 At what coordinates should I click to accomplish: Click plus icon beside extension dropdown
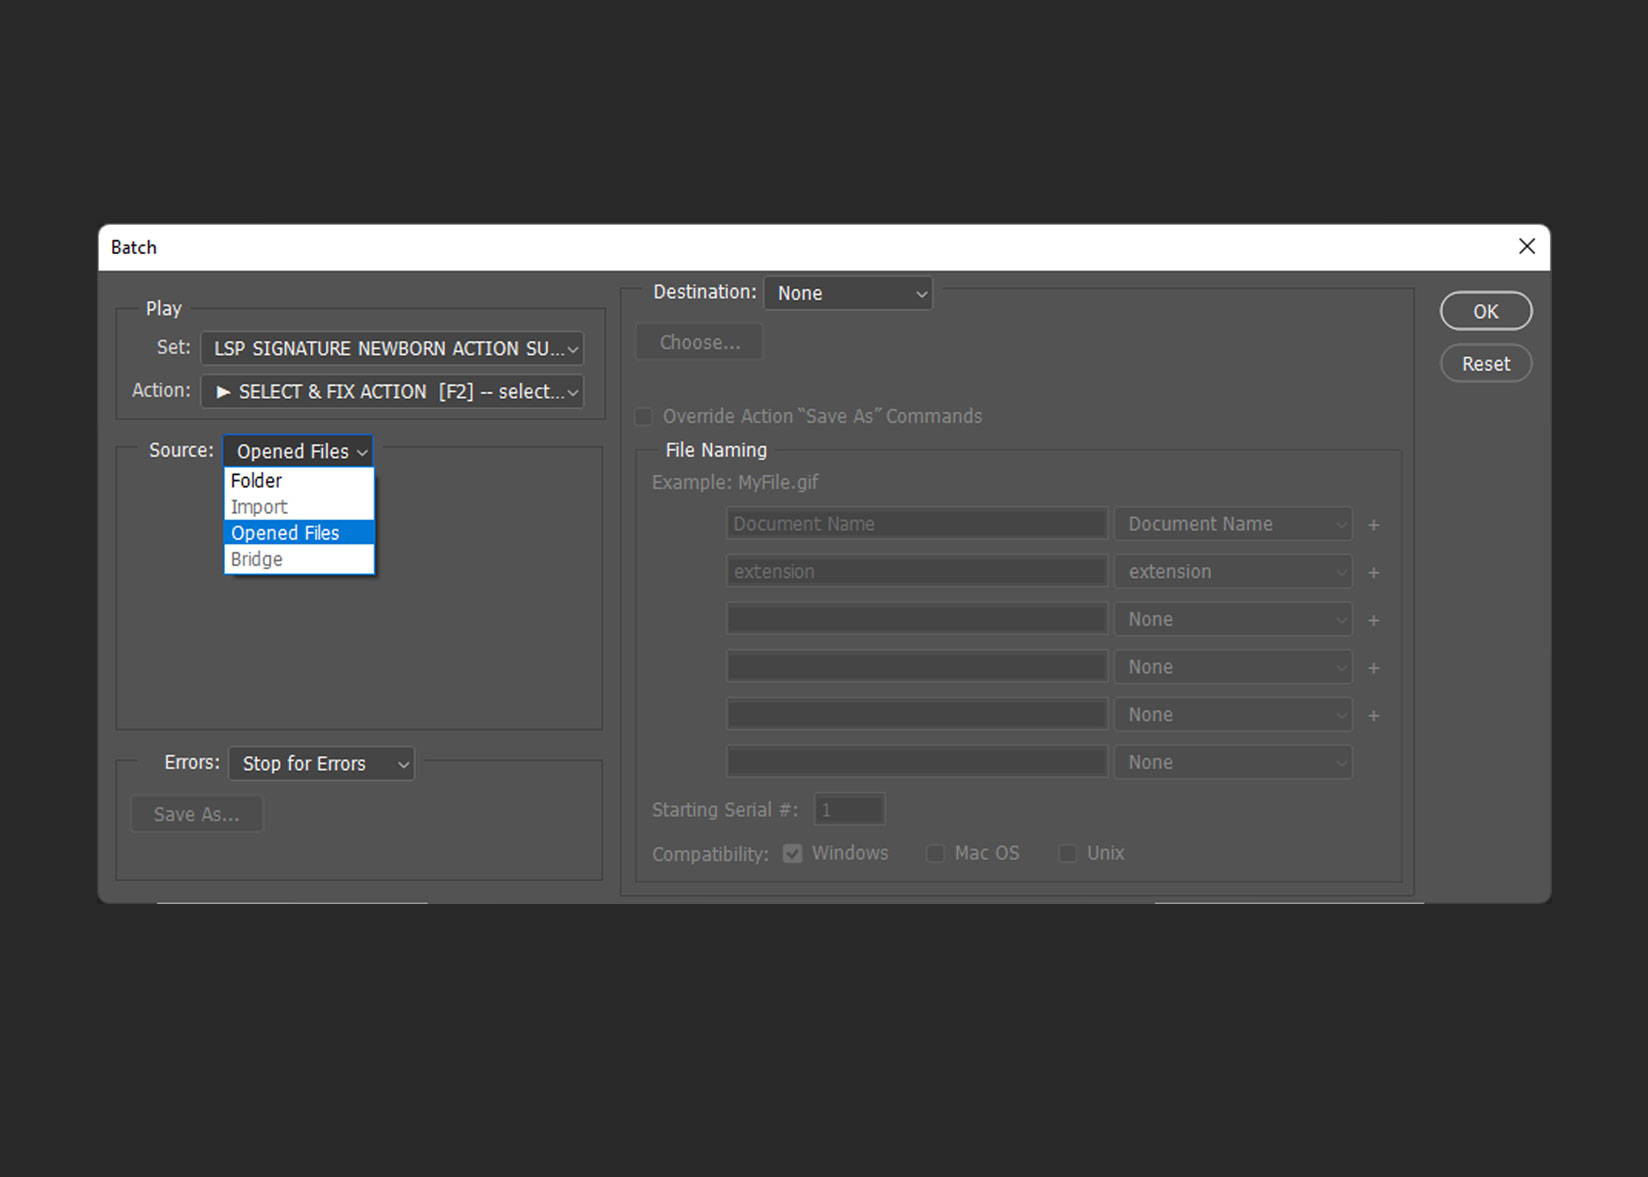[1374, 573]
